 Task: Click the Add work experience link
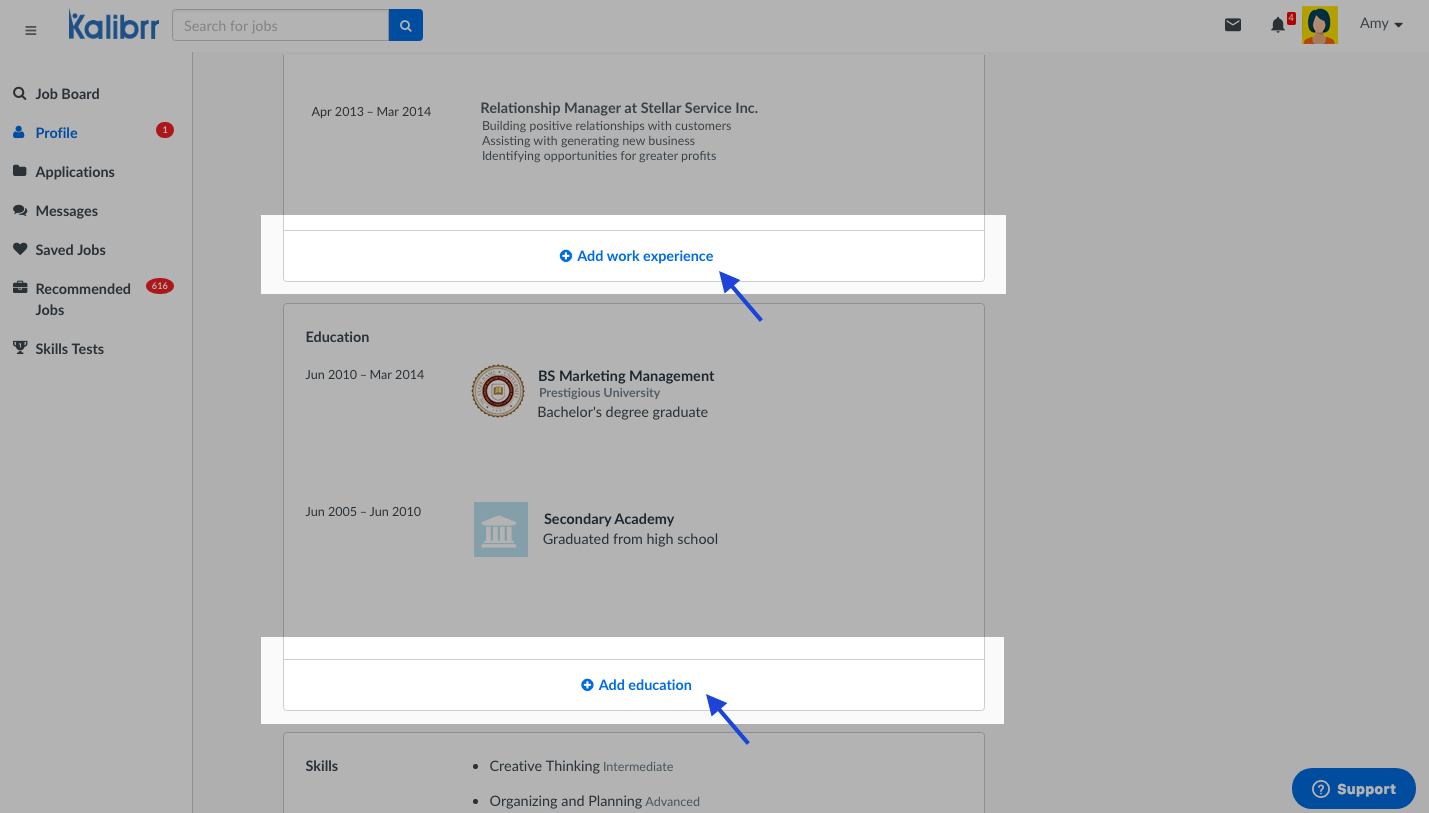pyautogui.click(x=636, y=256)
